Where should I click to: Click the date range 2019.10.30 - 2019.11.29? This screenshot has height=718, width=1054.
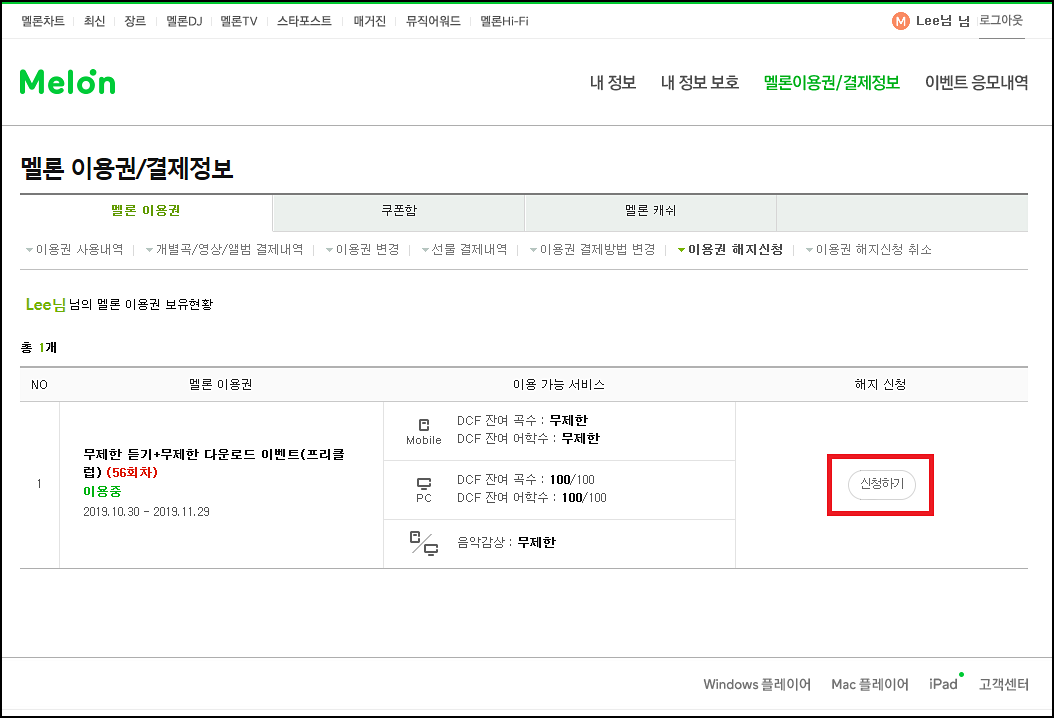[x=146, y=512]
